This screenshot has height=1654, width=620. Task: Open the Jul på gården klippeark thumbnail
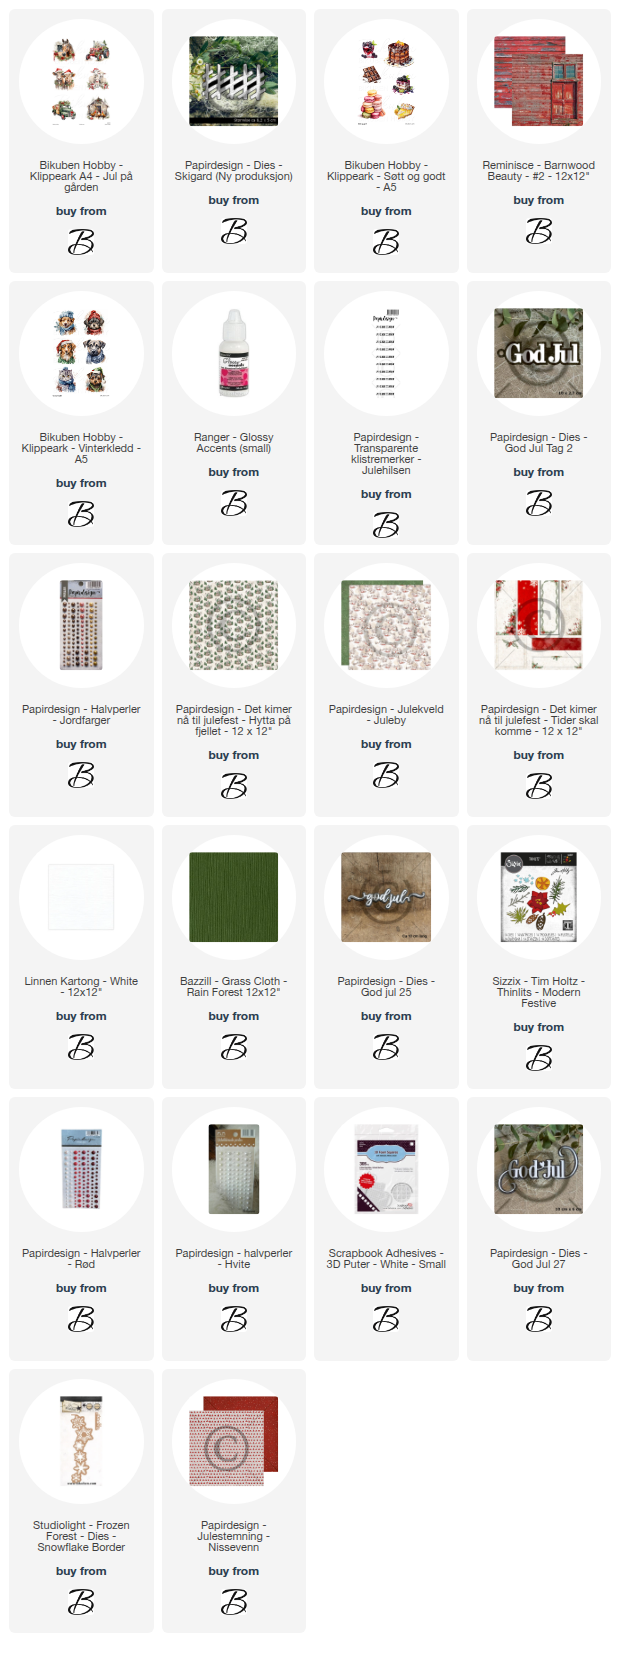81,82
